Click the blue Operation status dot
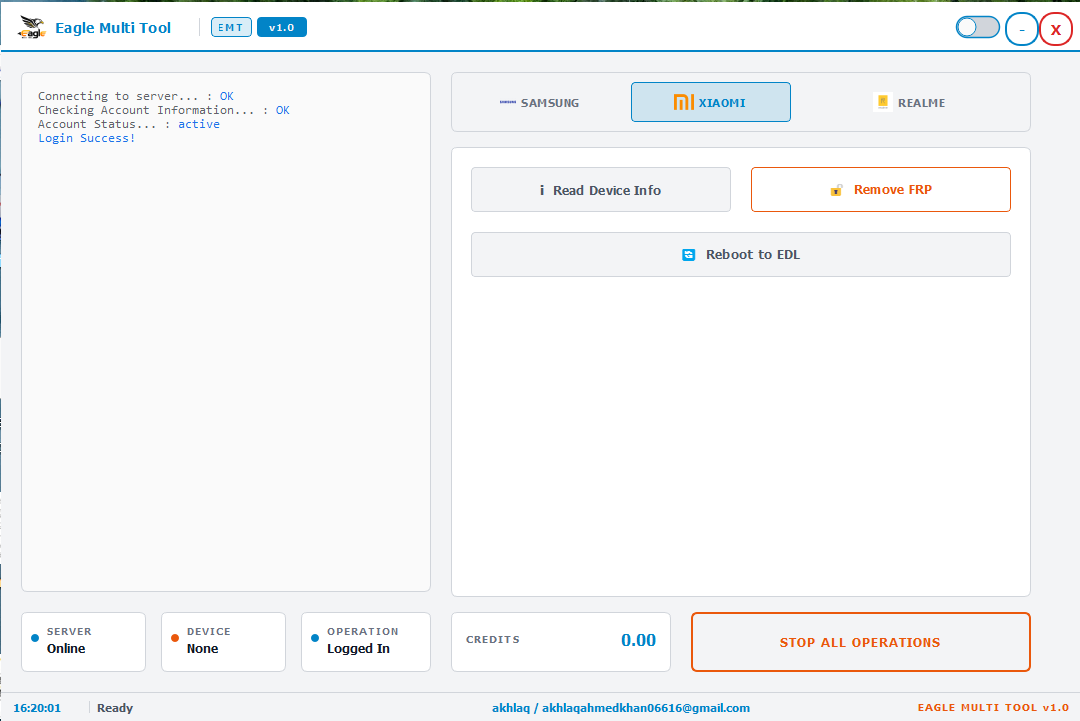The height and width of the screenshot is (721, 1080). tap(315, 638)
